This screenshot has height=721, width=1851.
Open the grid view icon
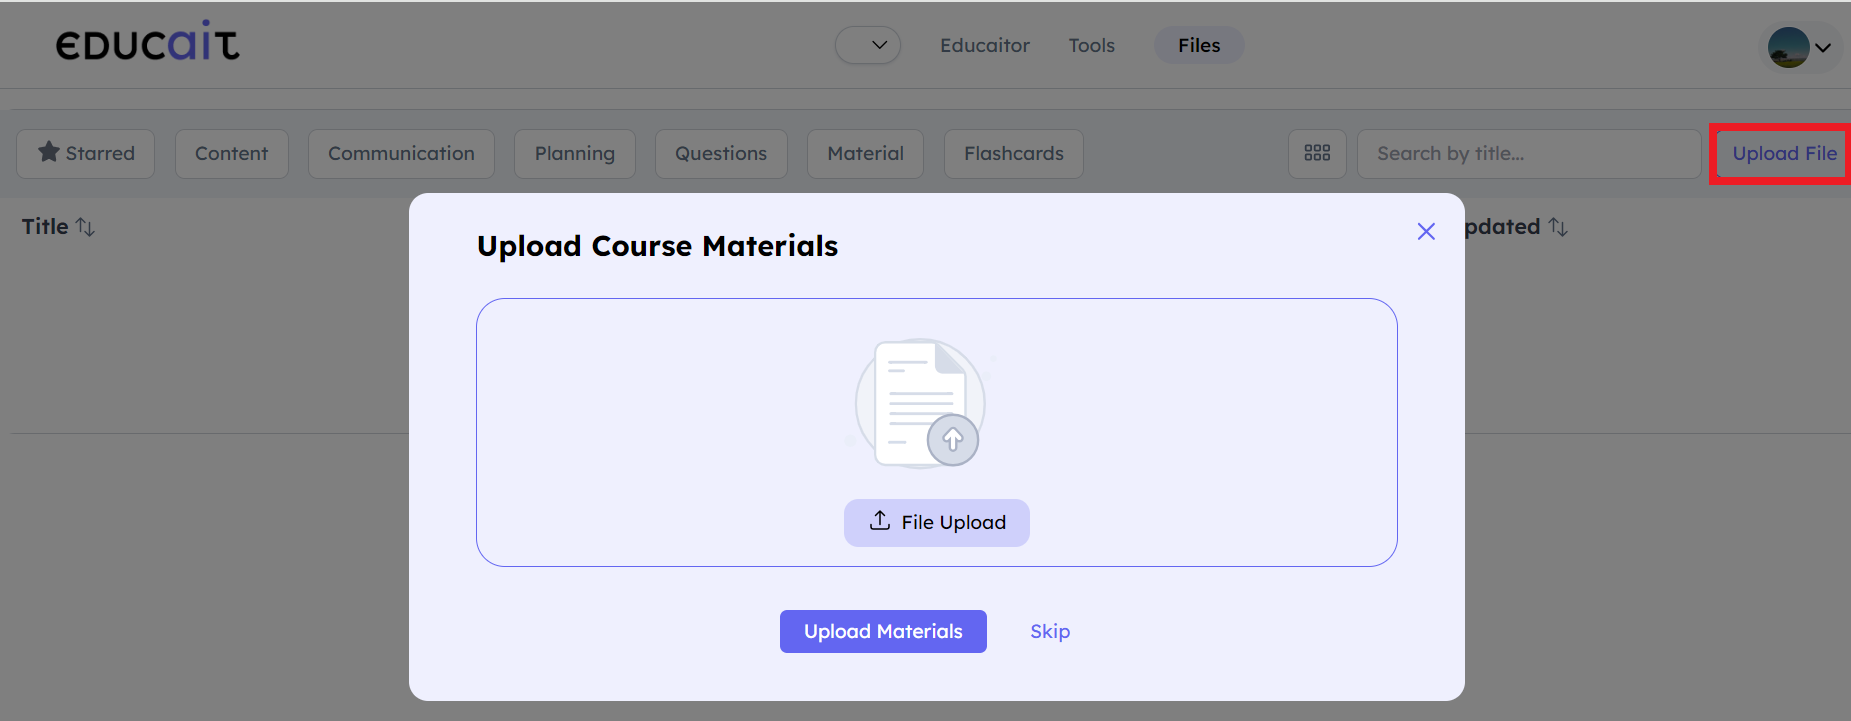click(x=1317, y=153)
